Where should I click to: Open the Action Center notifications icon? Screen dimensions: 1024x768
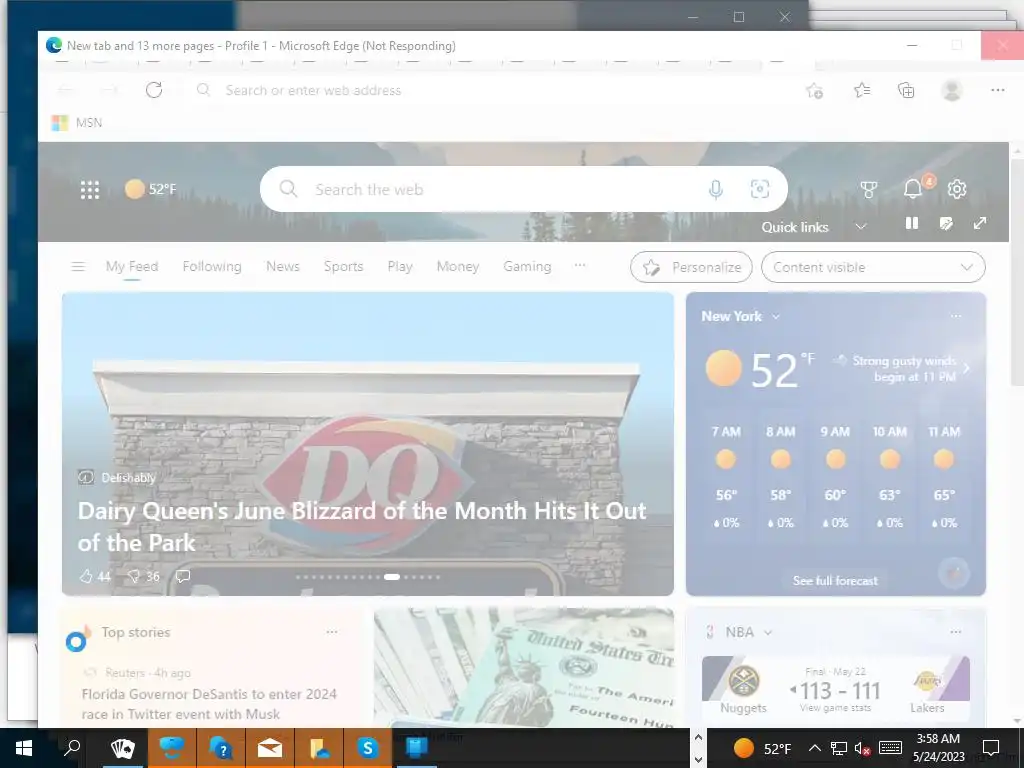991,748
